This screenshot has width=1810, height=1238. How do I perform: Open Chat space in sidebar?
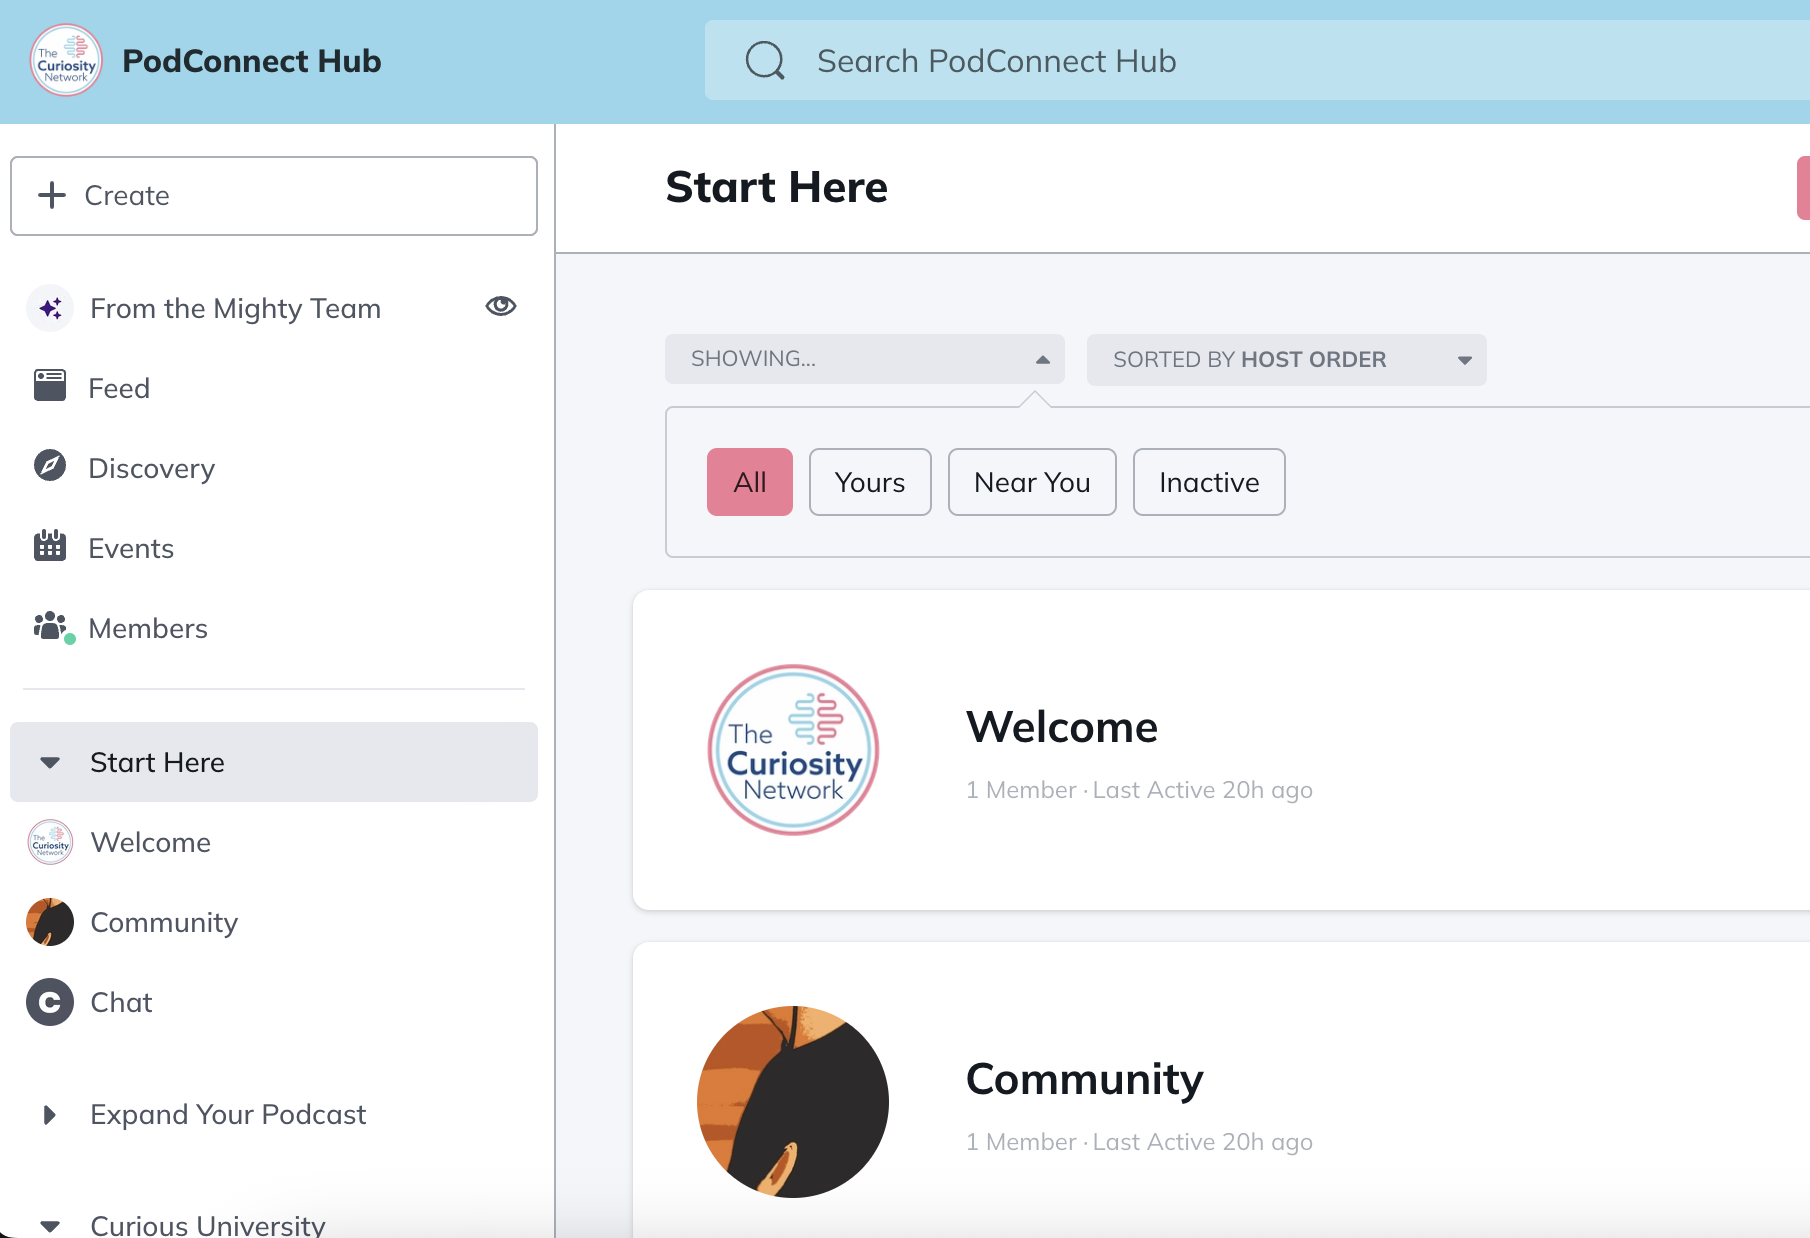tap(122, 1002)
